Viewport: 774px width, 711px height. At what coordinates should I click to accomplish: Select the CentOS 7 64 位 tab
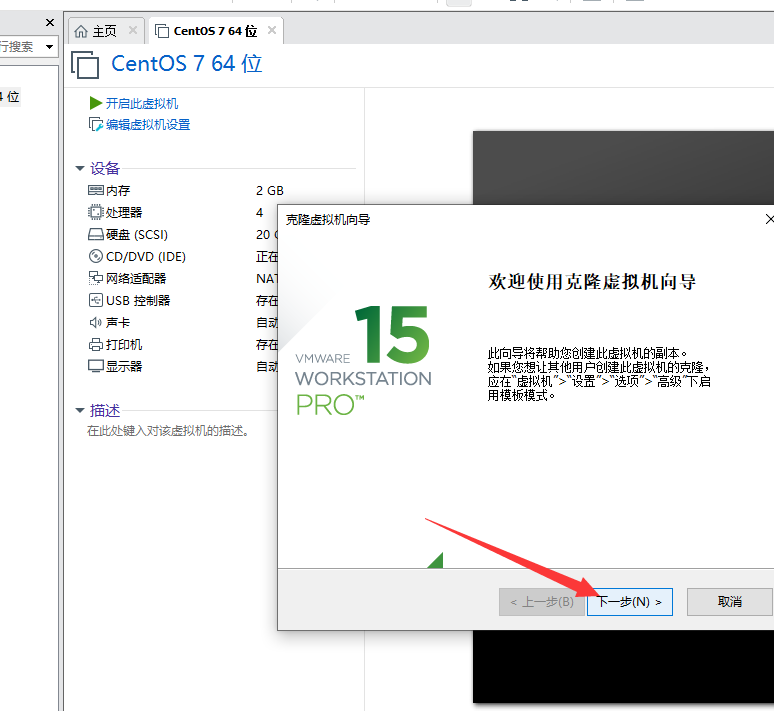(216, 31)
